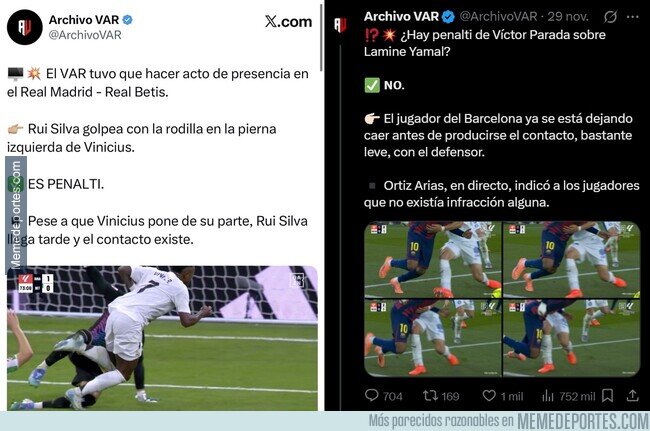Click the reply comment icon with 704
This screenshot has height=431, width=650.
point(371,395)
